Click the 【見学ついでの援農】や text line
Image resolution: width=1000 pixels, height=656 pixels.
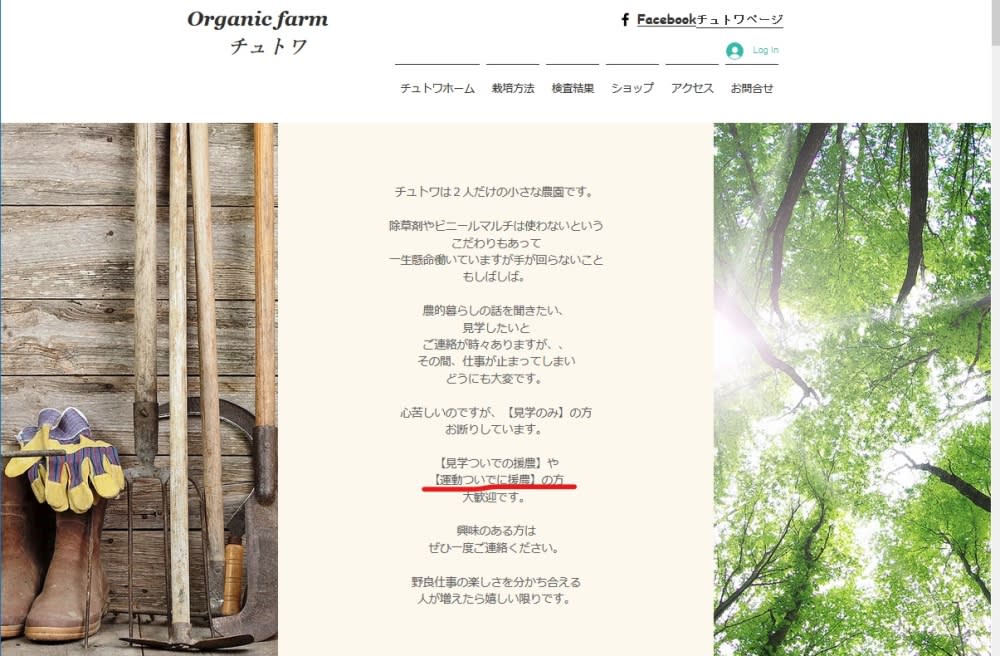499,463
